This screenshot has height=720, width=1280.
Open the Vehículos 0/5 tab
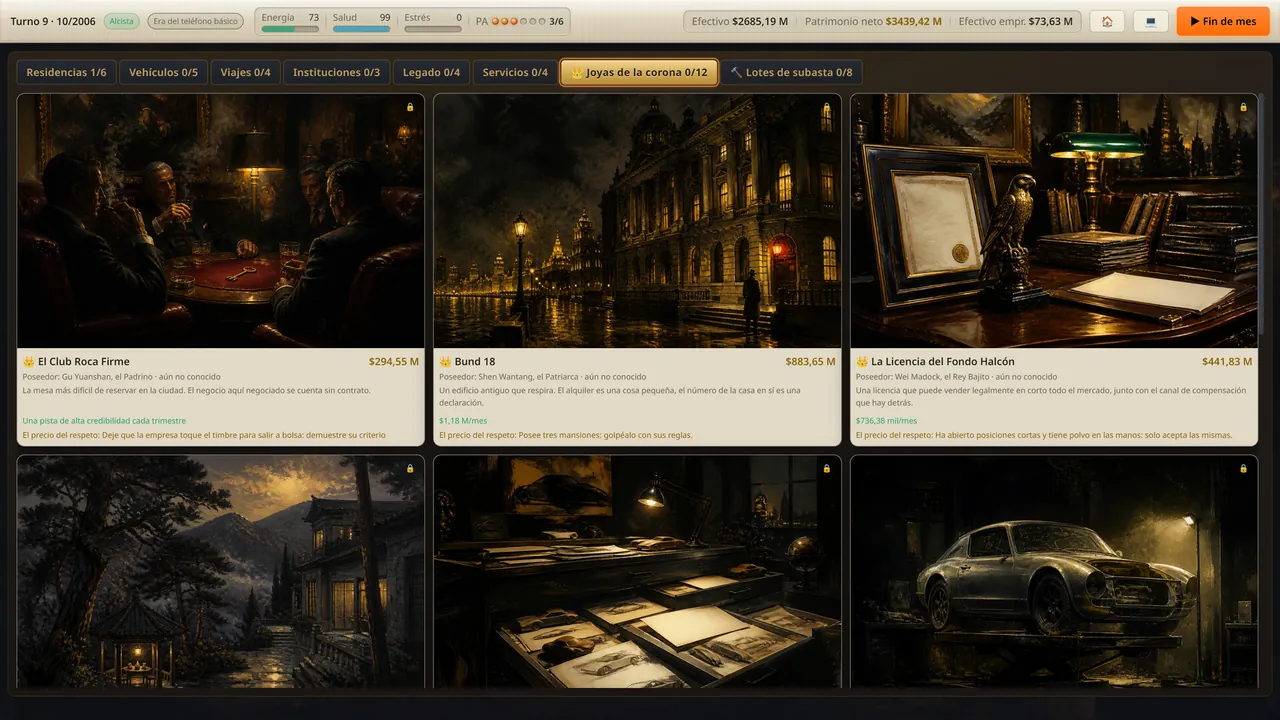pyautogui.click(x=164, y=72)
